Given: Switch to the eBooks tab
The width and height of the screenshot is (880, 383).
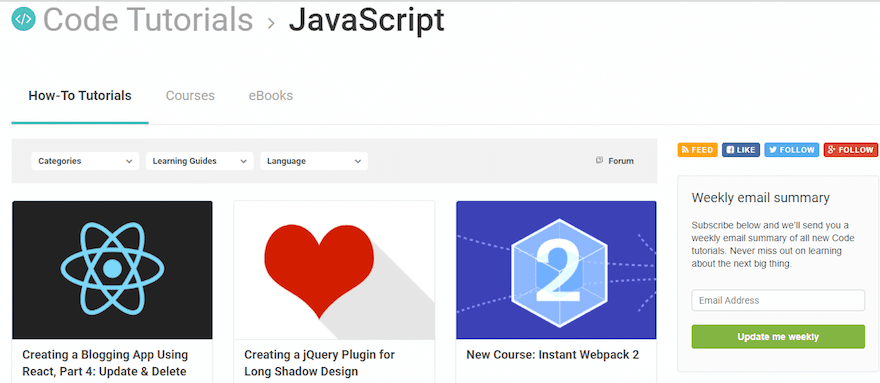Looking at the screenshot, I should coord(271,95).
